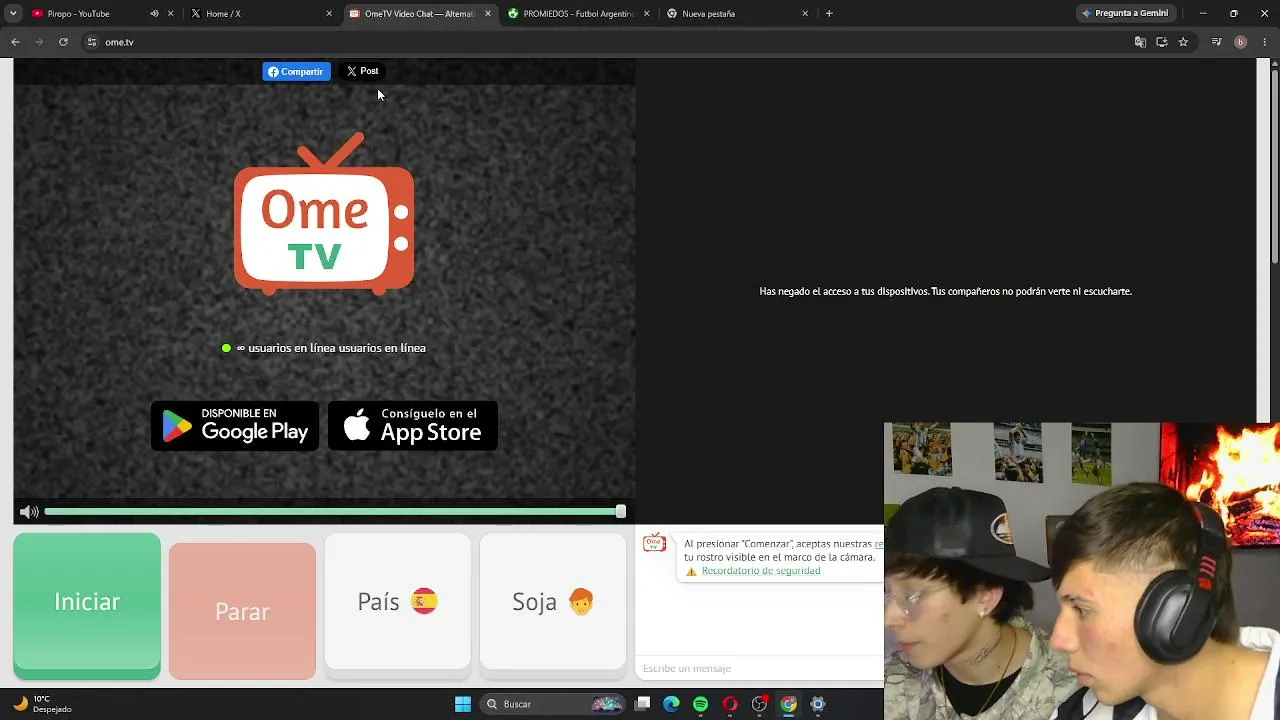The image size is (1280, 720).
Task: Mute the video chat speaker icon
Action: pos(29,512)
